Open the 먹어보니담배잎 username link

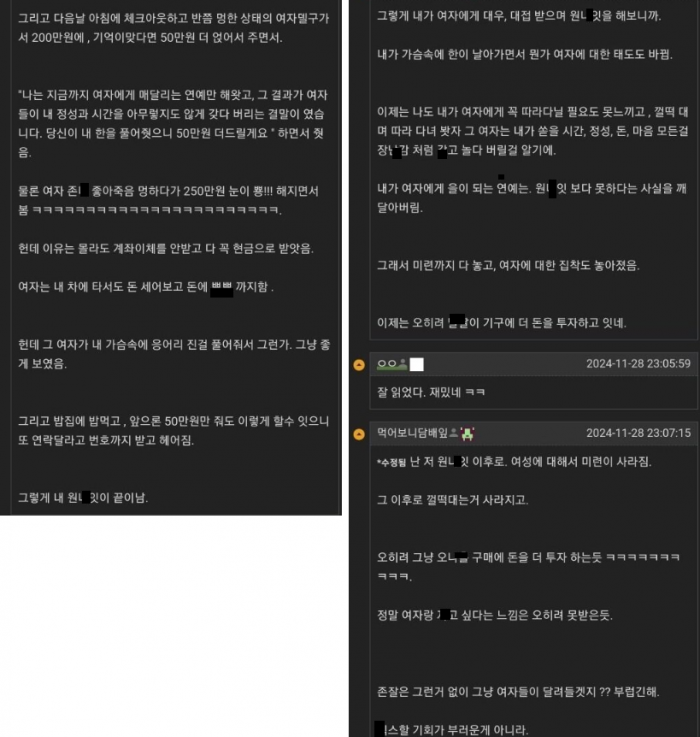412,433
